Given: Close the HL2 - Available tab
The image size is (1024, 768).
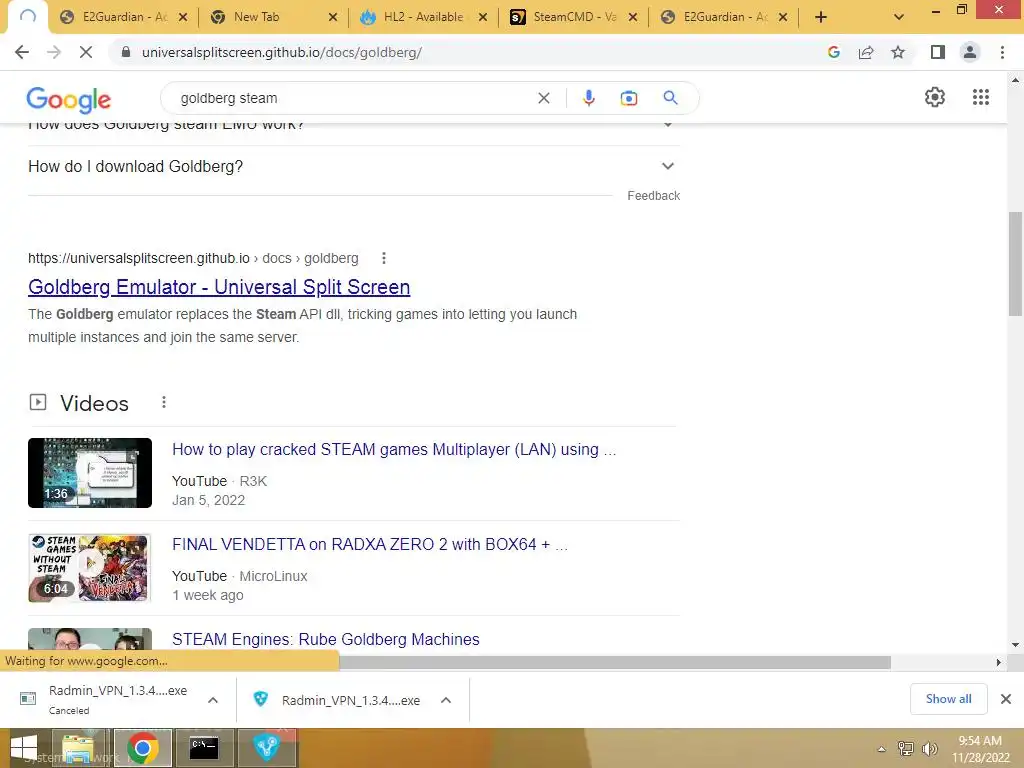Looking at the screenshot, I should [x=483, y=18].
